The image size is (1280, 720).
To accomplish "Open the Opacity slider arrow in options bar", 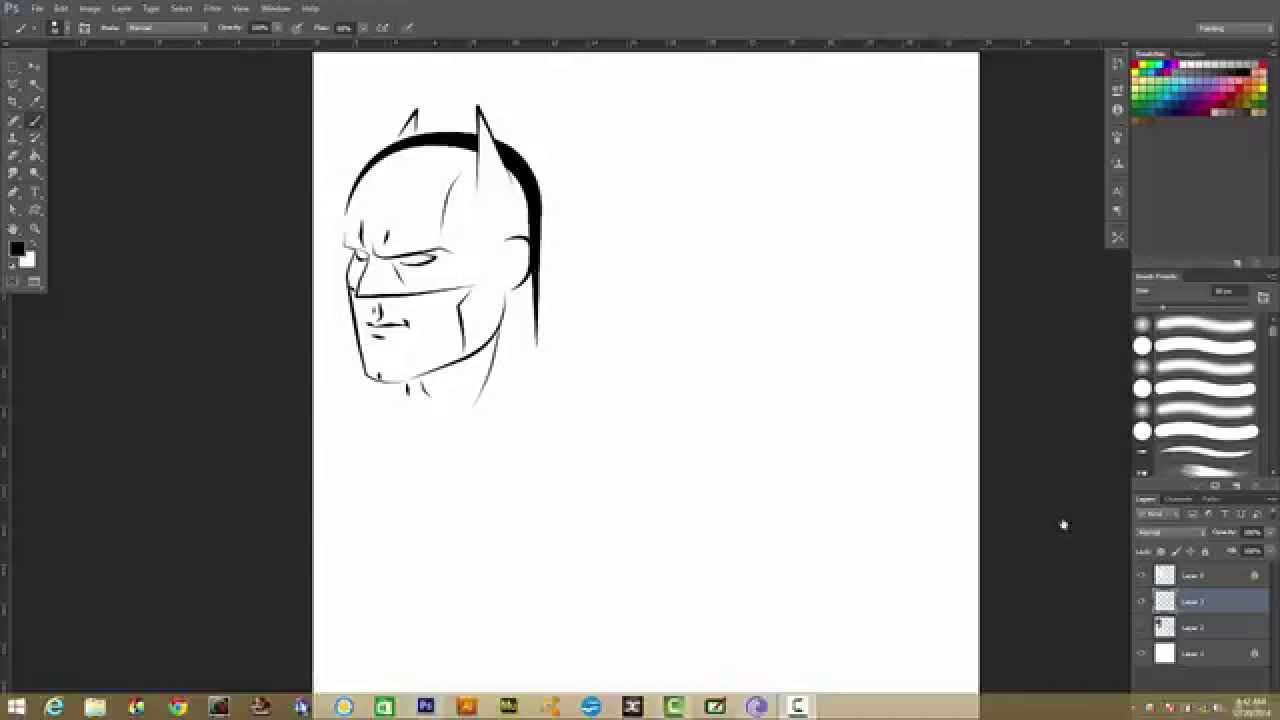I will tap(278, 28).
